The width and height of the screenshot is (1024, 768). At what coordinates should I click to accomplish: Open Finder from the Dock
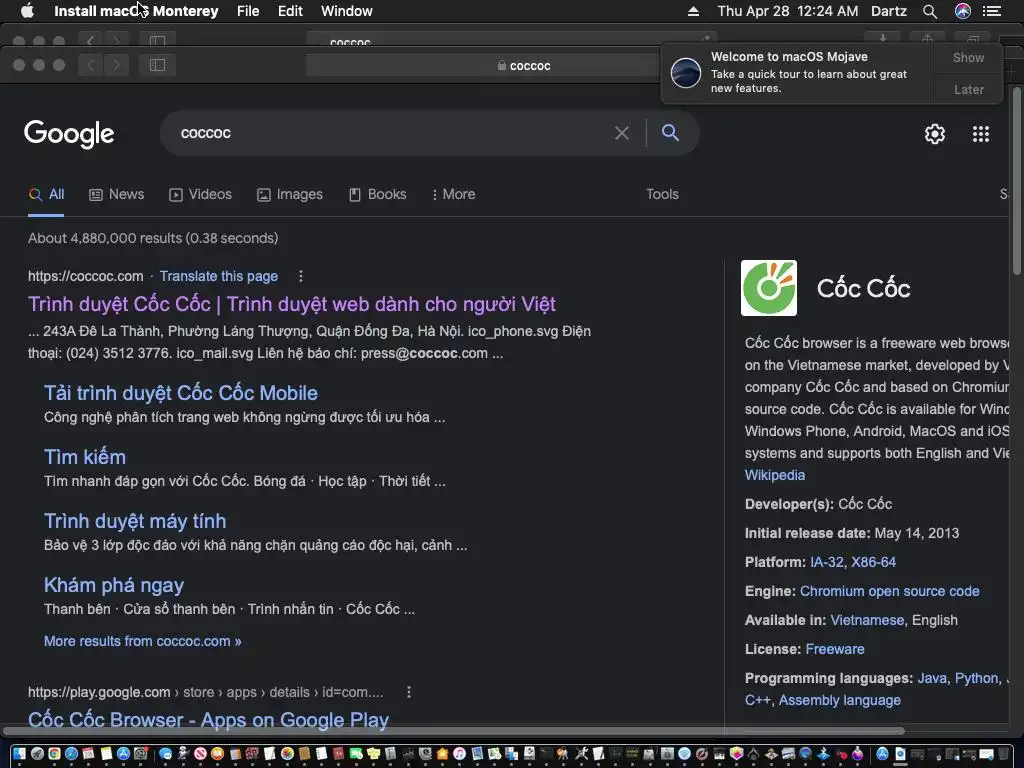point(18,754)
